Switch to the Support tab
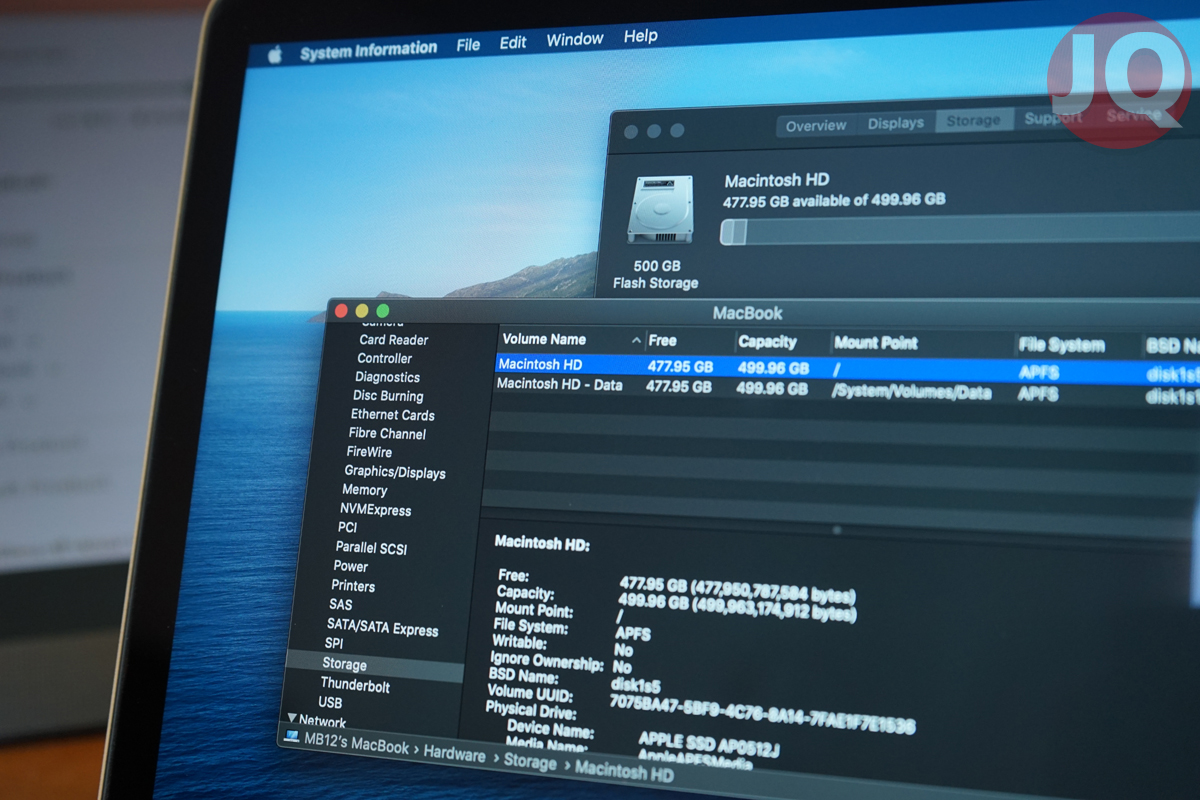This screenshot has width=1200, height=800. coord(1053,118)
